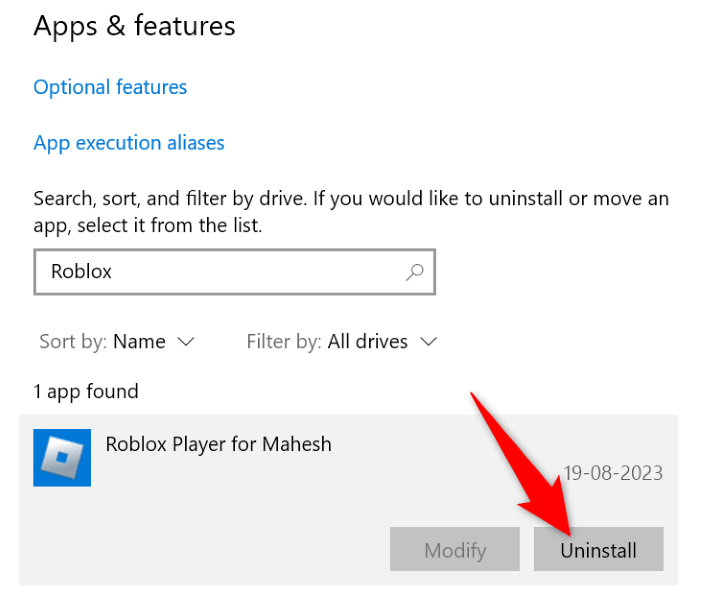Viewport: 704px width, 600px height.
Task: Click the chevron beside Sort by Name
Action: click(185, 342)
